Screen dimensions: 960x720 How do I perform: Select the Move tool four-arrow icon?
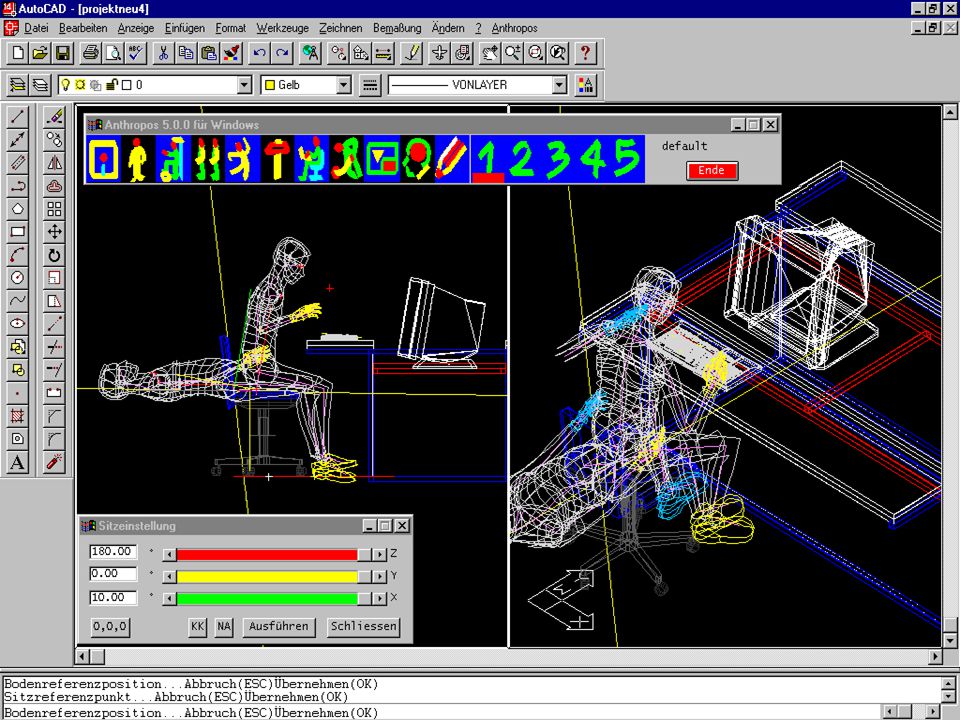[x=54, y=231]
